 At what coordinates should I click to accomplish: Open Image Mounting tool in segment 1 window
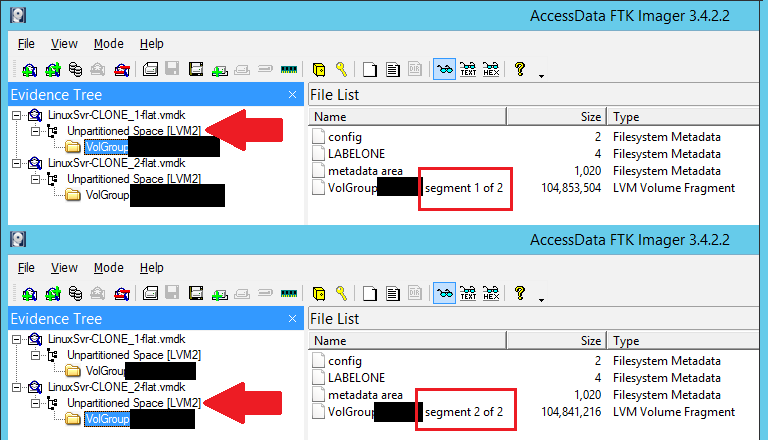point(75,70)
